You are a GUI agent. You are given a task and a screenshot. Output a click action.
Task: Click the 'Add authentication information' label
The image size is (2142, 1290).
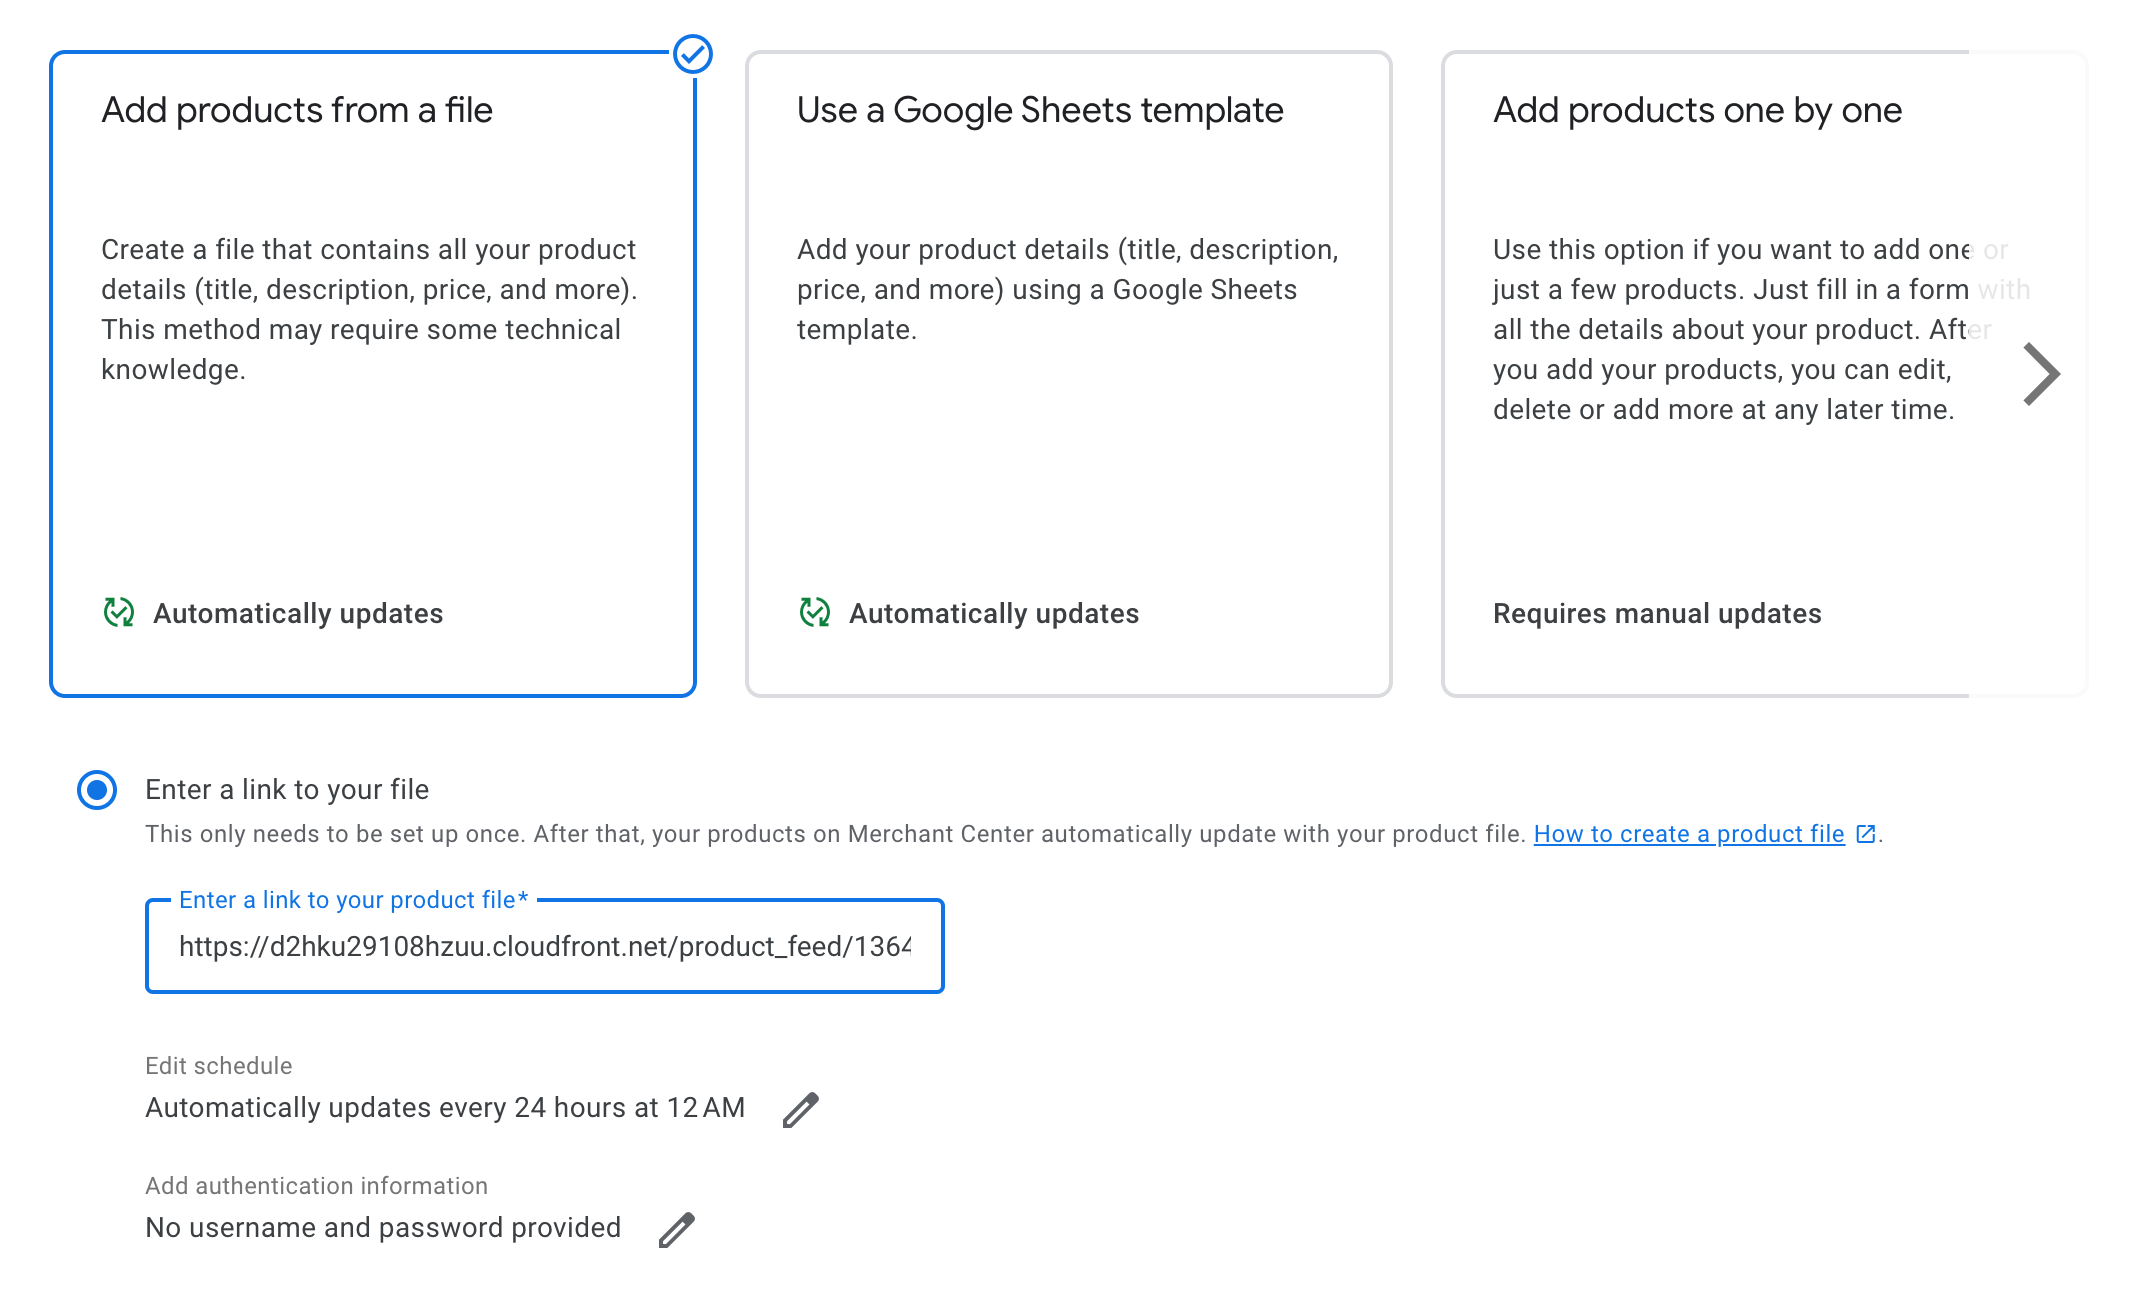[x=317, y=1186]
